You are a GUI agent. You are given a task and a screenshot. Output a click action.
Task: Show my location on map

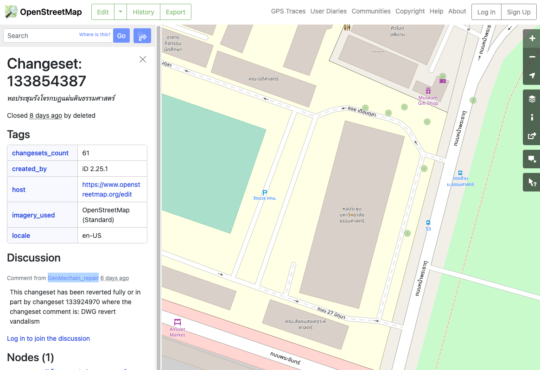532,75
